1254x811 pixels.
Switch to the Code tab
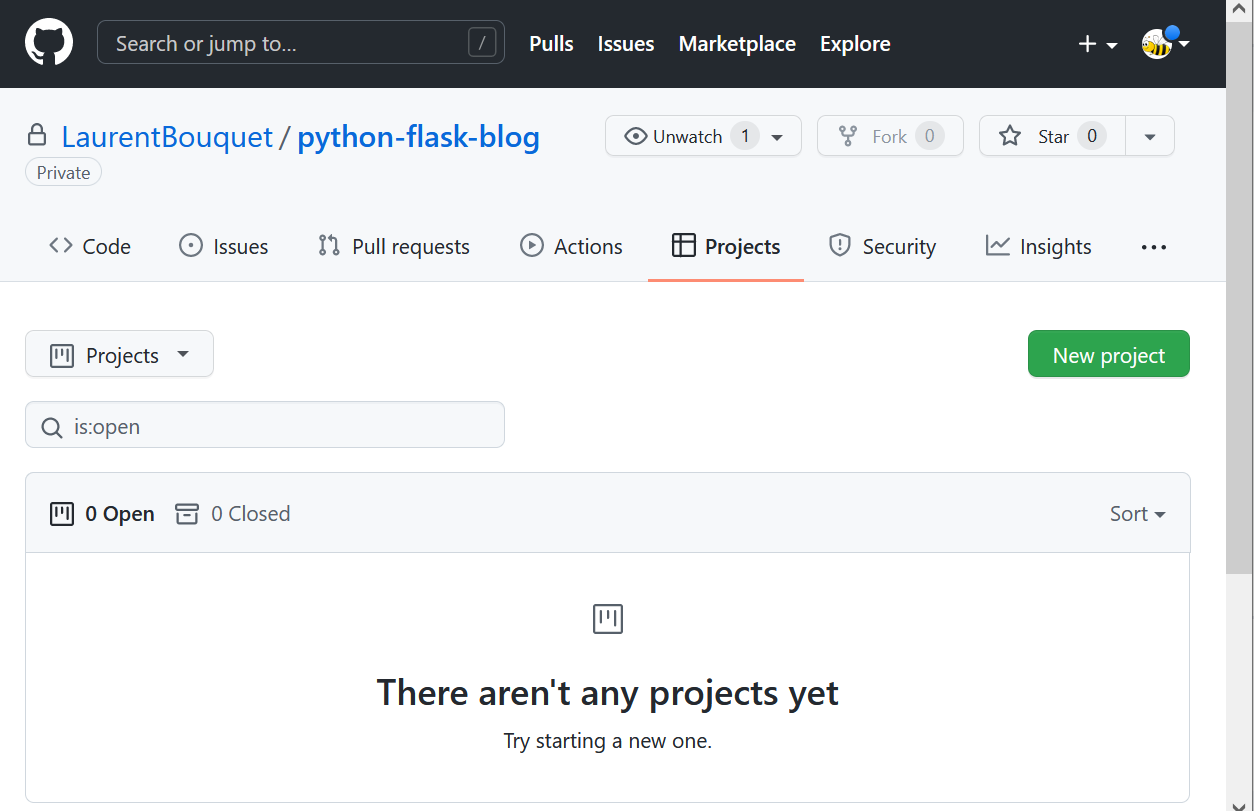click(x=90, y=247)
